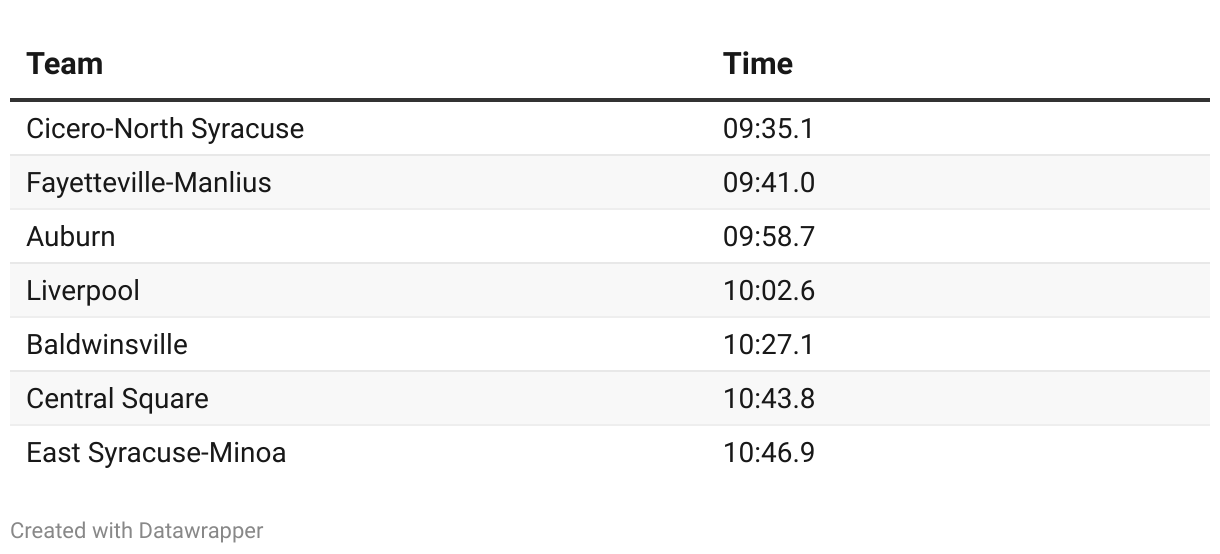Click the Team column header

(65, 64)
